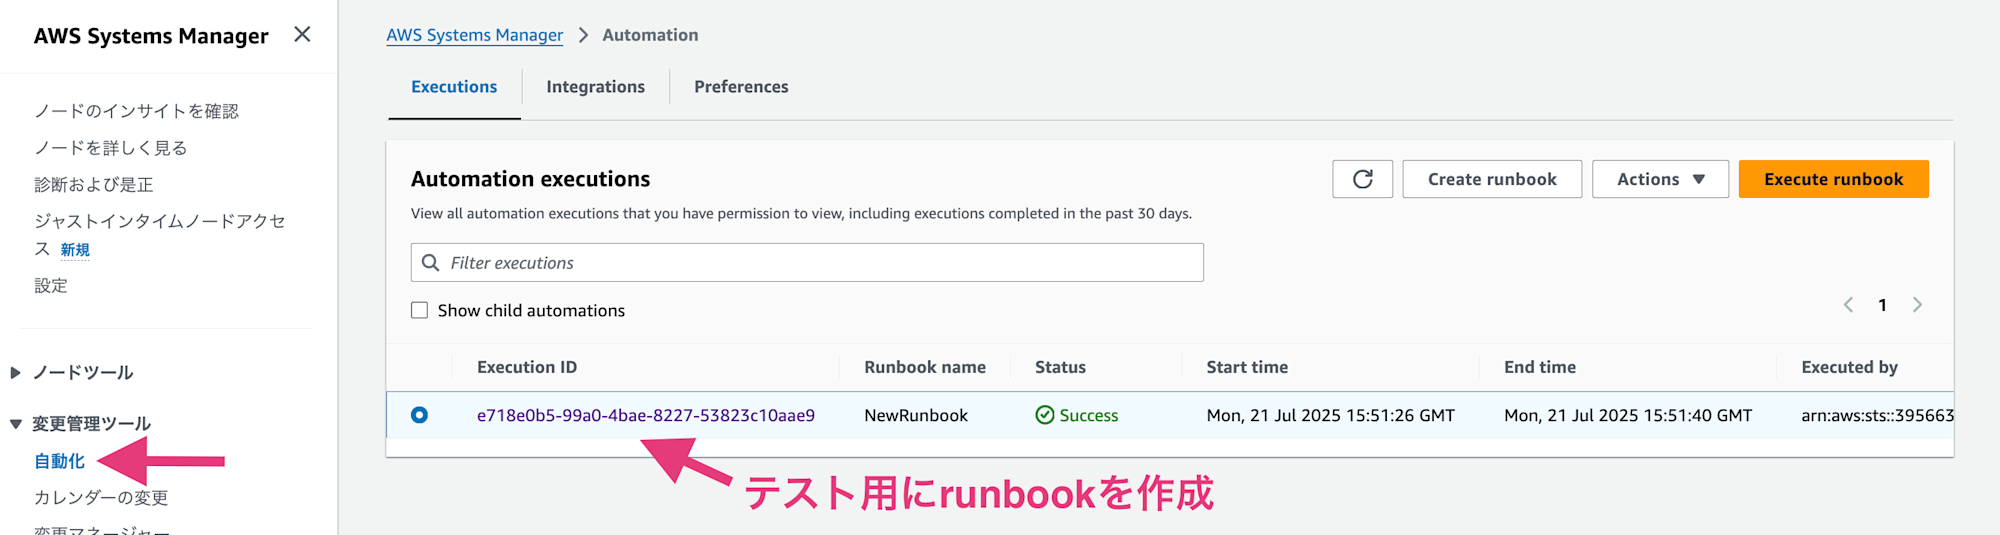Click the green Success status check icon
The height and width of the screenshot is (535, 2000).
tap(1045, 415)
